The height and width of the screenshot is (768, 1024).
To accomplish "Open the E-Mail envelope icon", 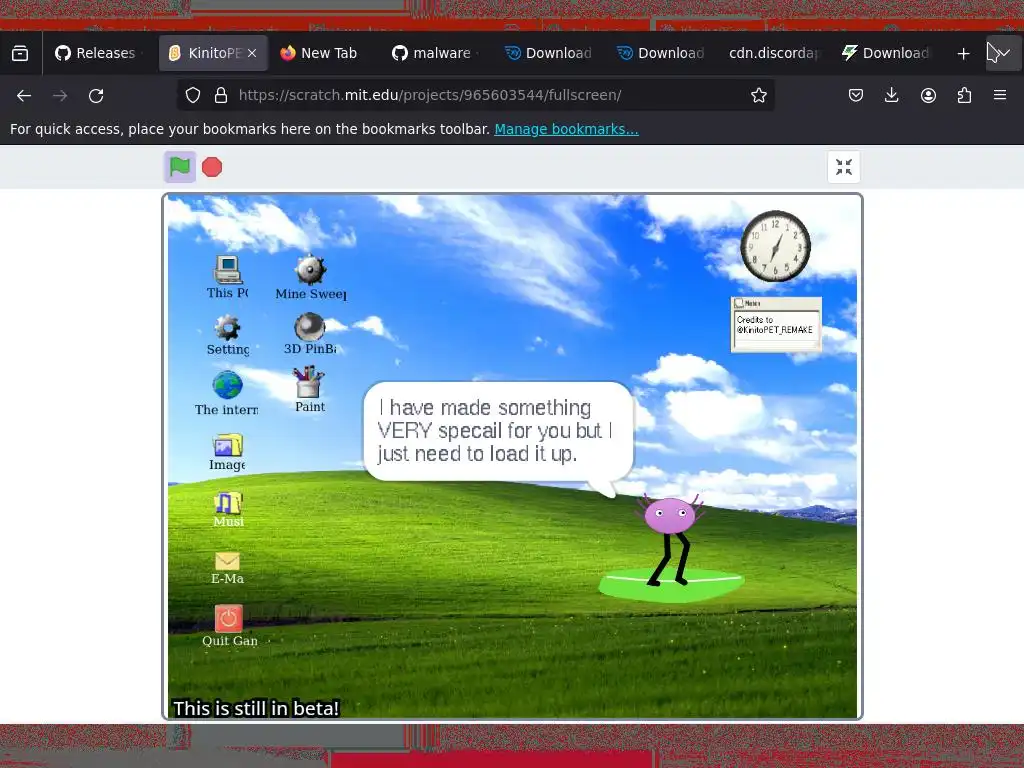I will click(227, 568).
